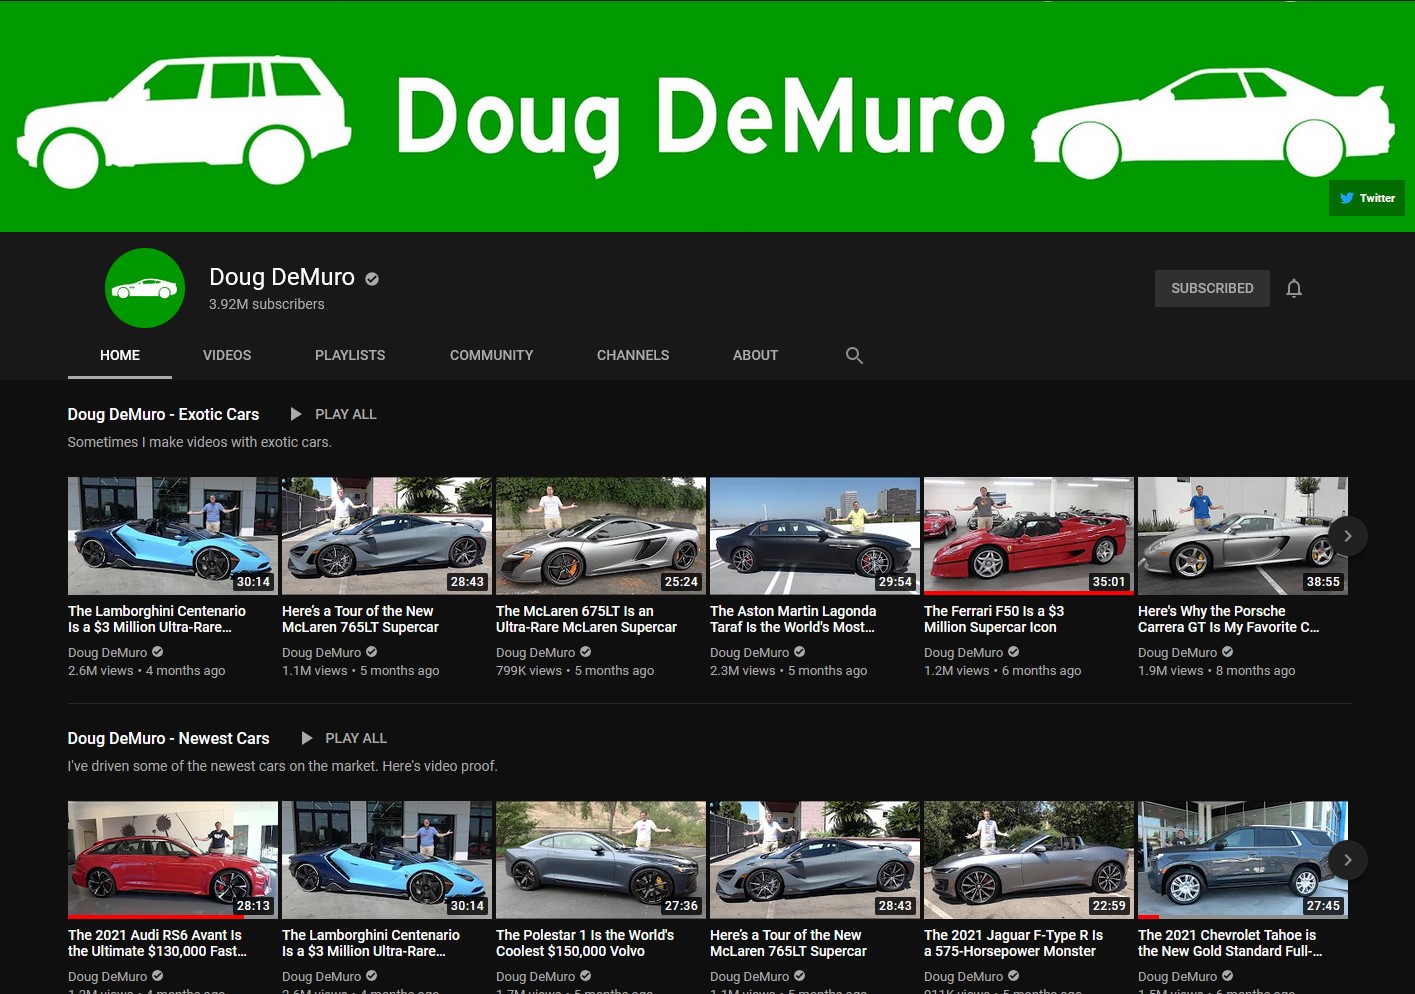Viewport: 1415px width, 994px height.
Task: Open the Doug DeMuro - Newest Cars playlist title
Action: point(168,738)
